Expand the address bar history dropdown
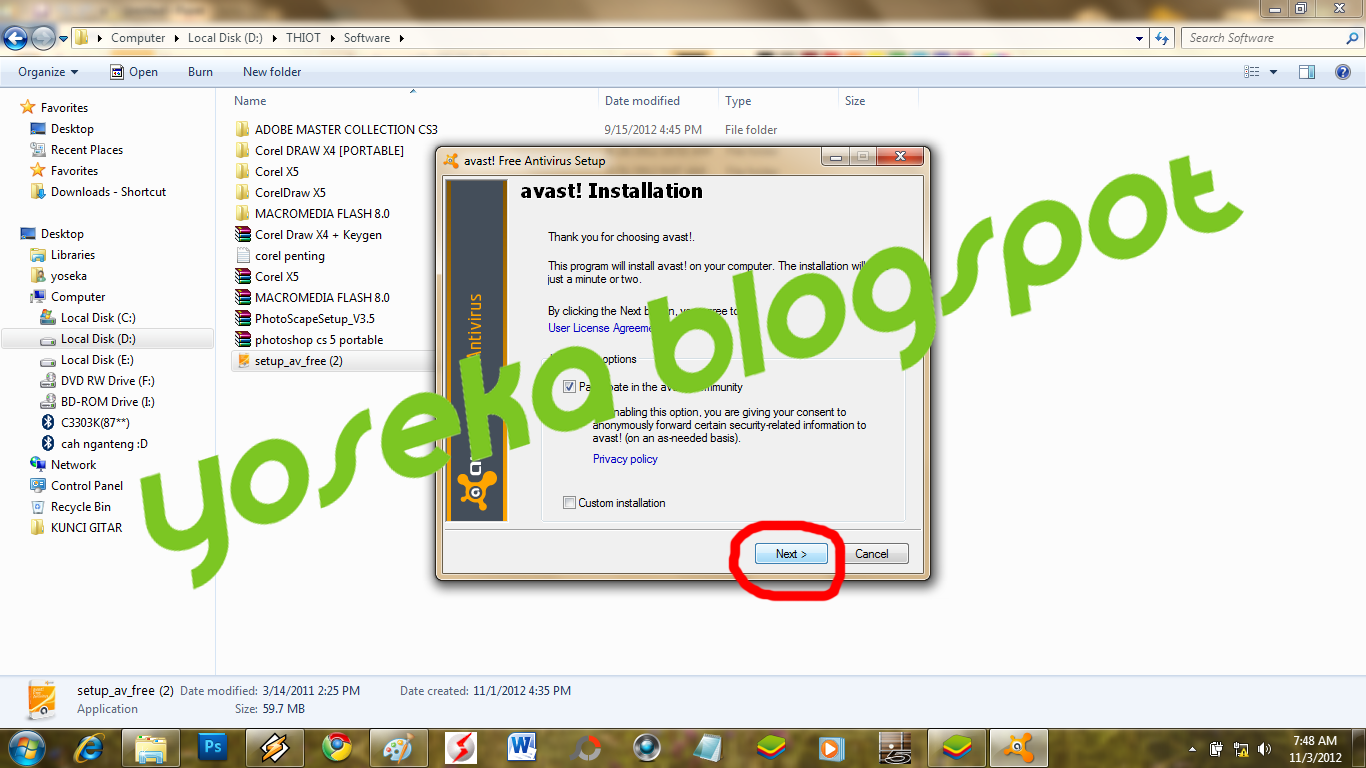1366x768 pixels. [x=1140, y=38]
